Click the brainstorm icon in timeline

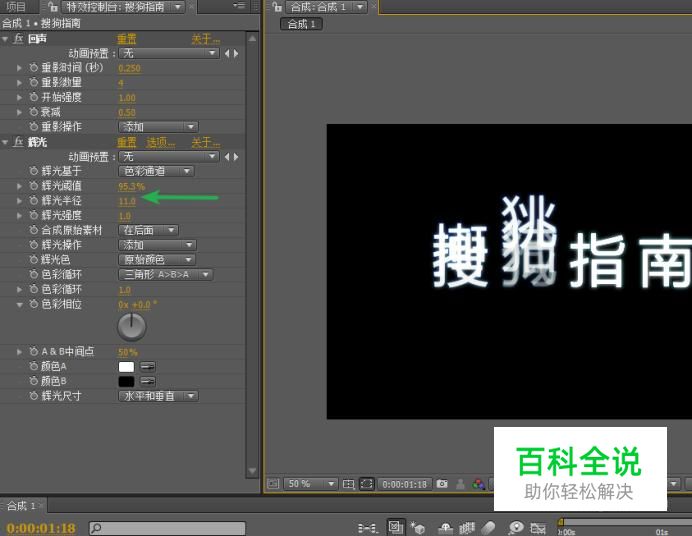point(515,528)
